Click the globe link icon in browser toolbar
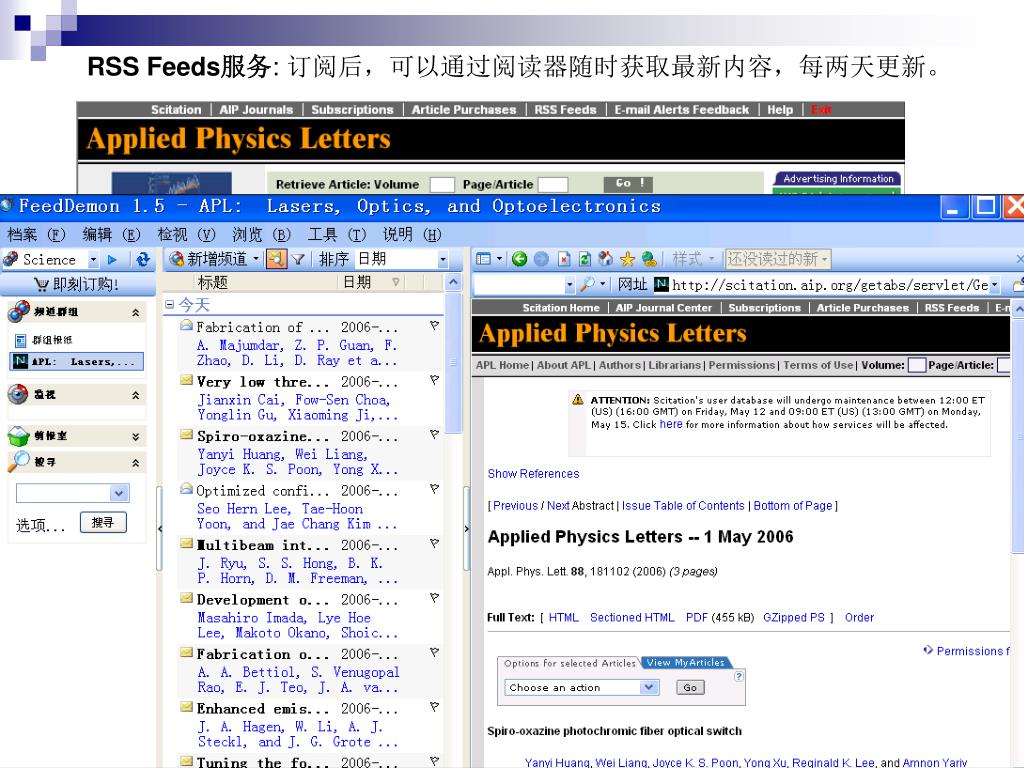Image resolution: width=1024 pixels, height=768 pixels. click(x=649, y=259)
